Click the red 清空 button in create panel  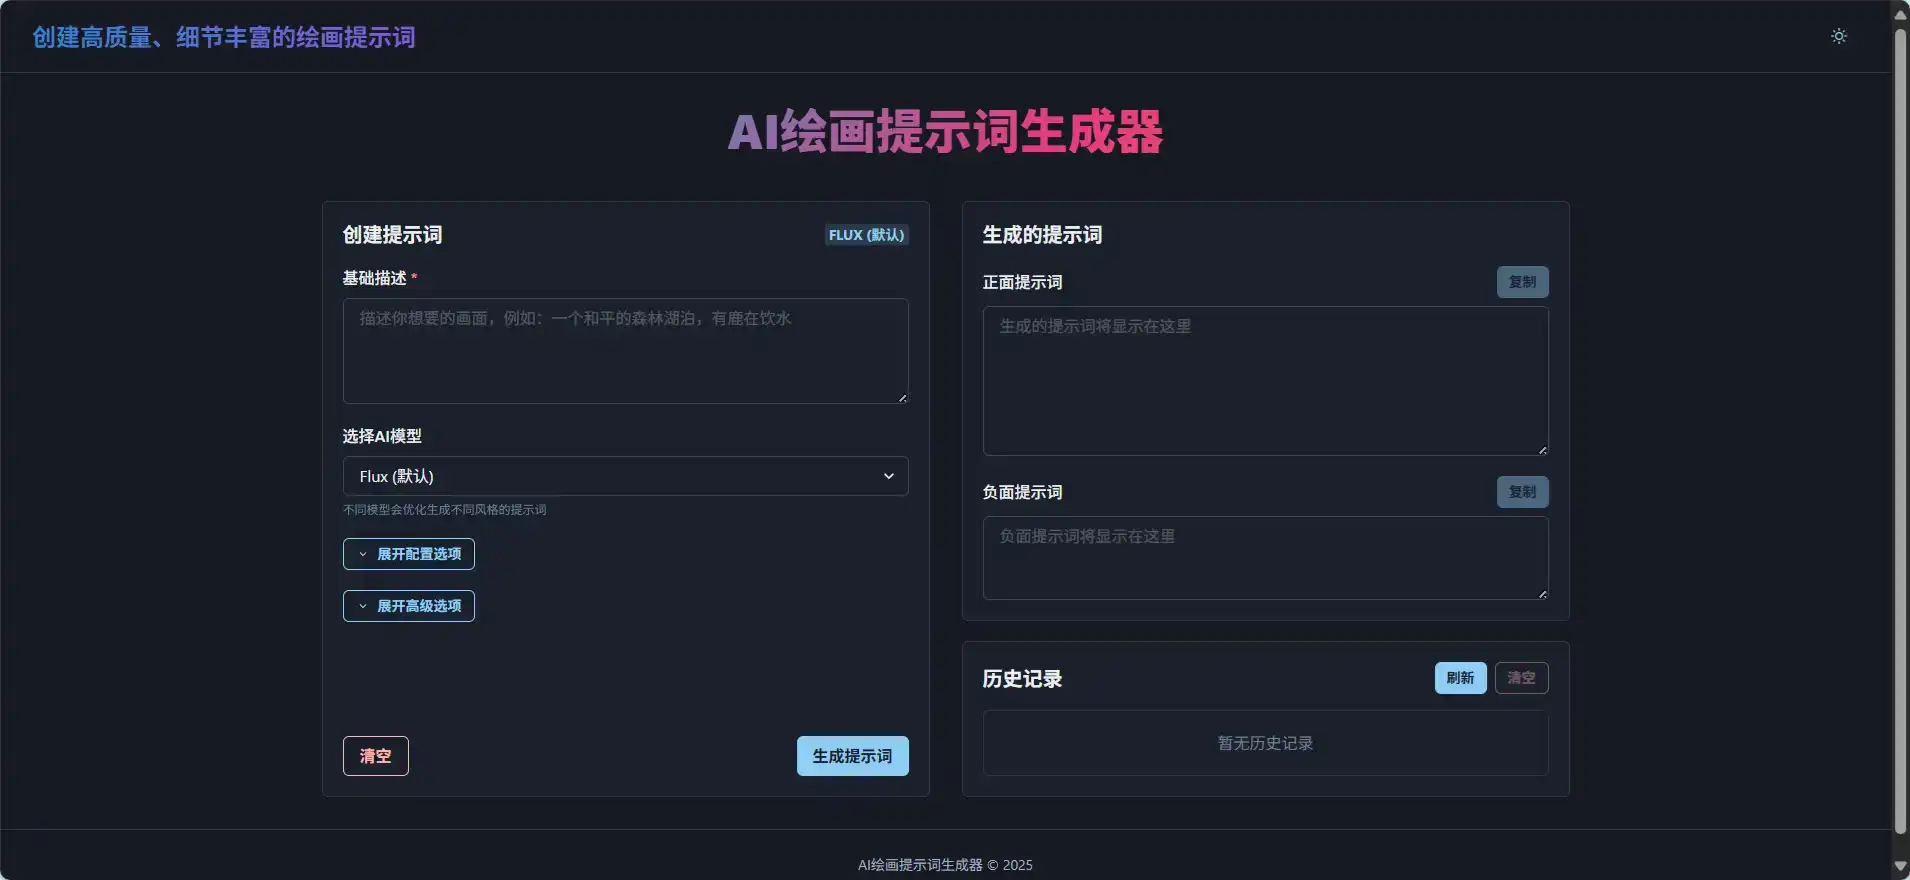tap(375, 756)
